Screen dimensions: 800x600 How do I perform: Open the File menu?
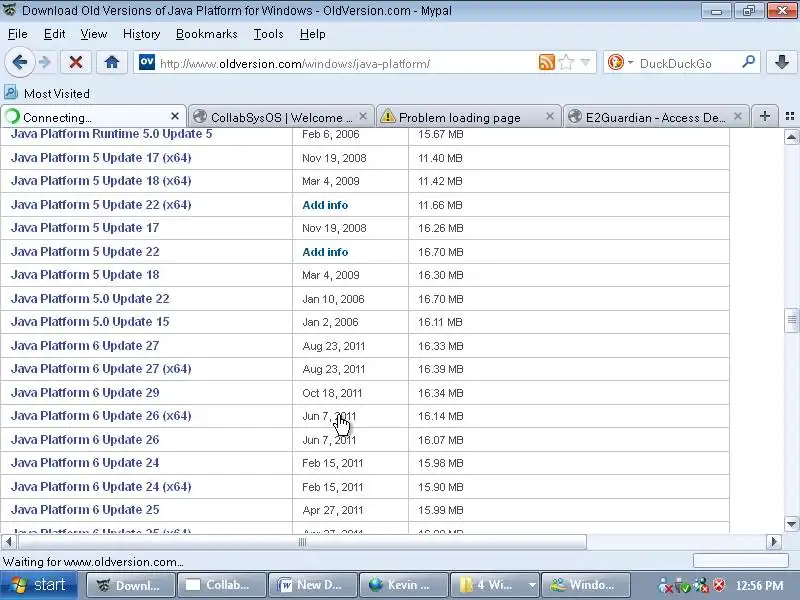pos(18,34)
